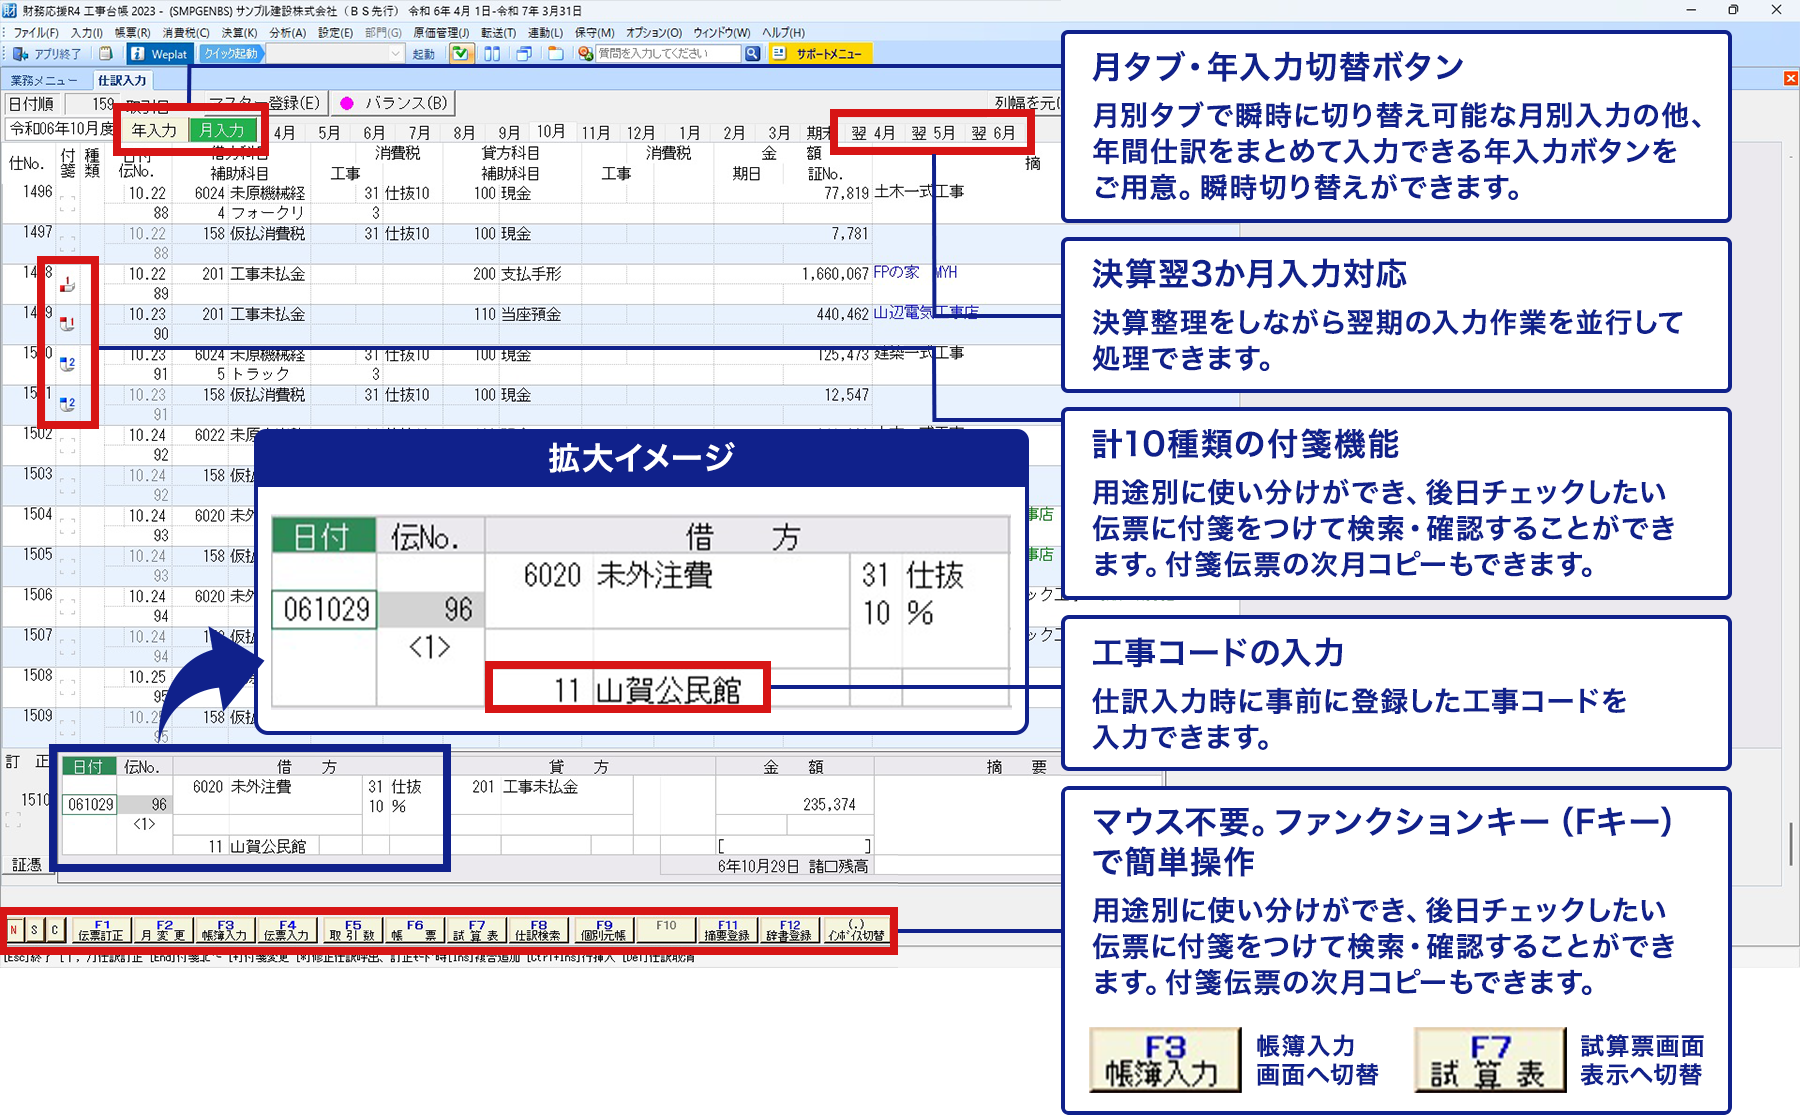Click the green checkmark toolbar icon
This screenshot has width=1800, height=1115.
point(460,54)
